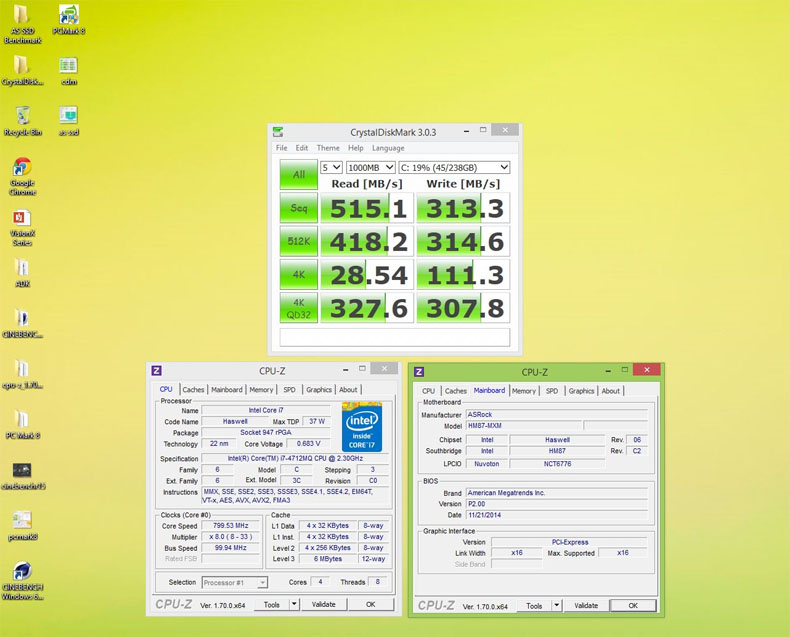
Task: Switch to SPD tab in CPU-Z mainboard window
Action: click(x=551, y=391)
